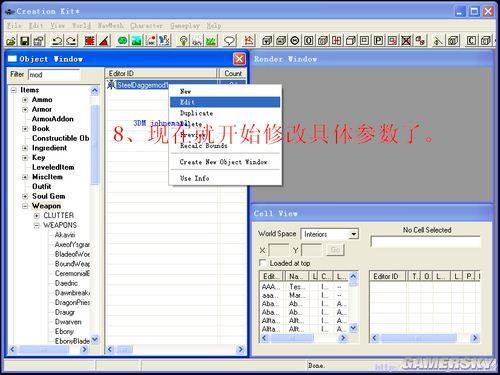This screenshot has height=375, width=500.
Task: Click the boxed letter C toolbar icon
Action: [471, 41]
